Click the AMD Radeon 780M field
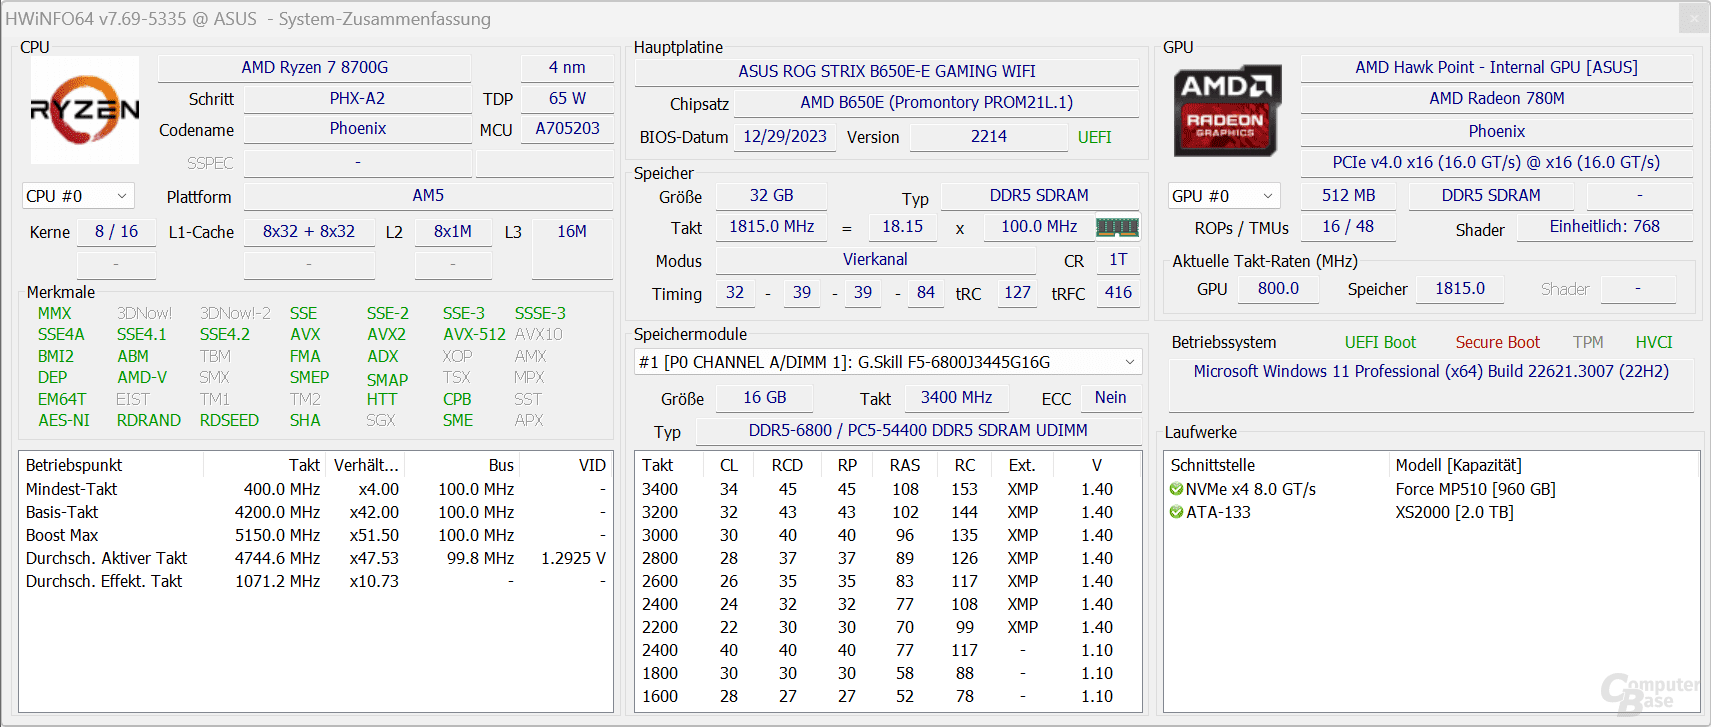1711x727 pixels. point(1496,98)
